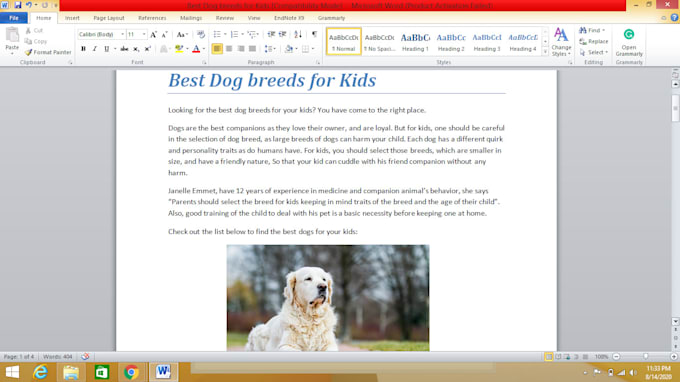Apply subscript formatting
Screen dimensions: 680x382
(x=136, y=49)
